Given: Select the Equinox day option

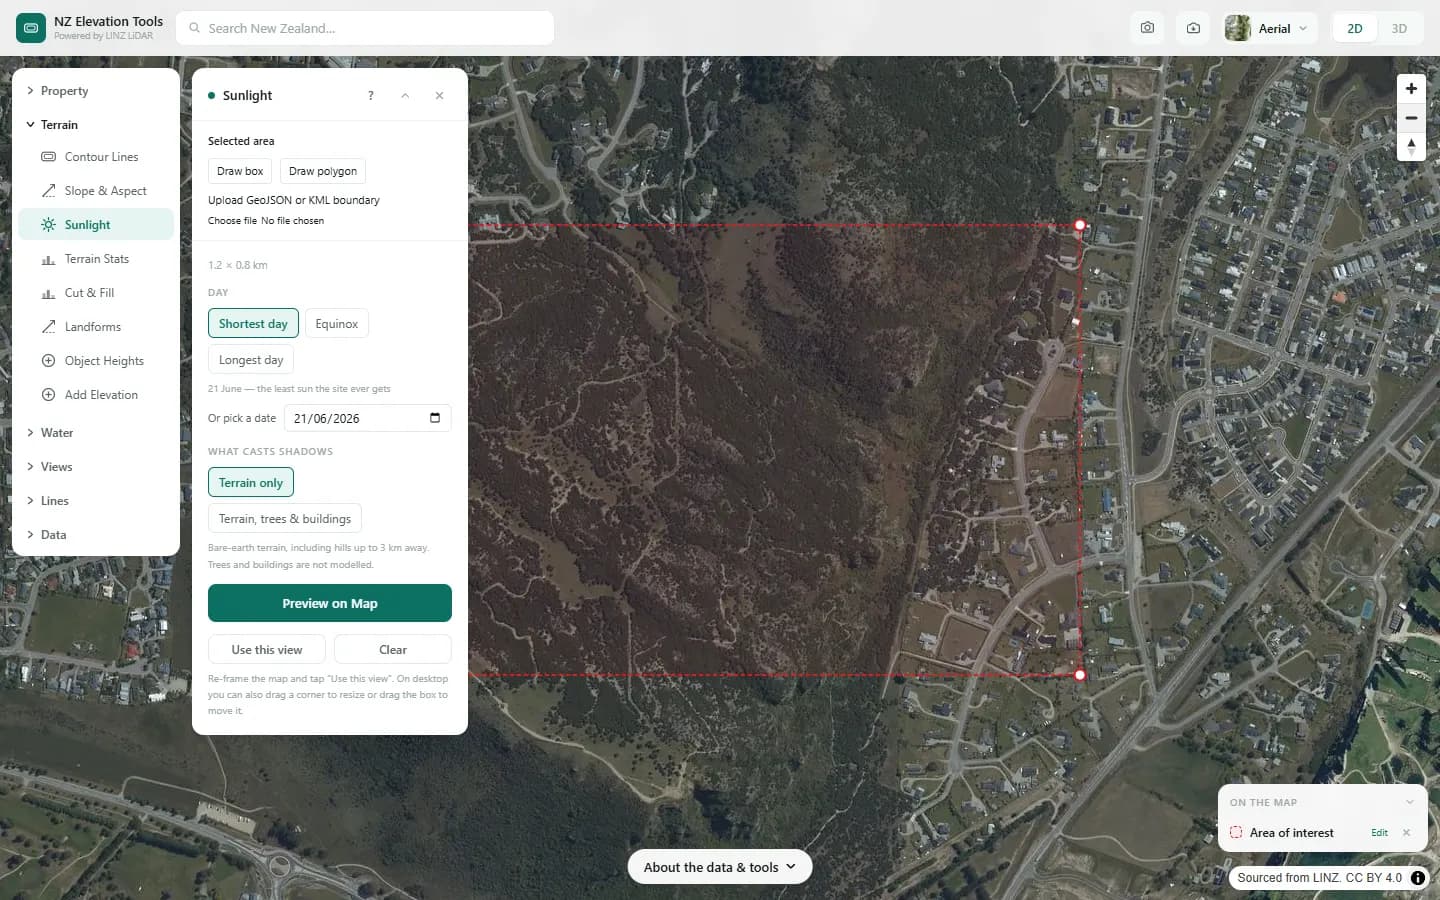Looking at the screenshot, I should 336,324.
